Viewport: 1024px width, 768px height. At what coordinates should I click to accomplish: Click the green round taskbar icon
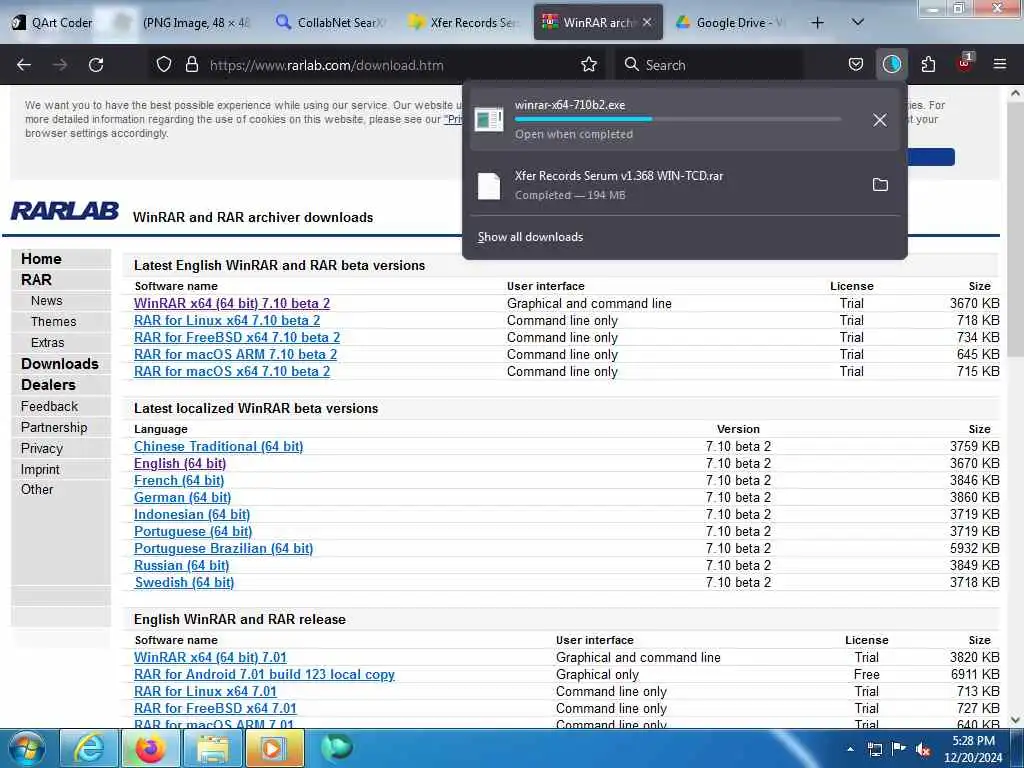tap(337, 747)
